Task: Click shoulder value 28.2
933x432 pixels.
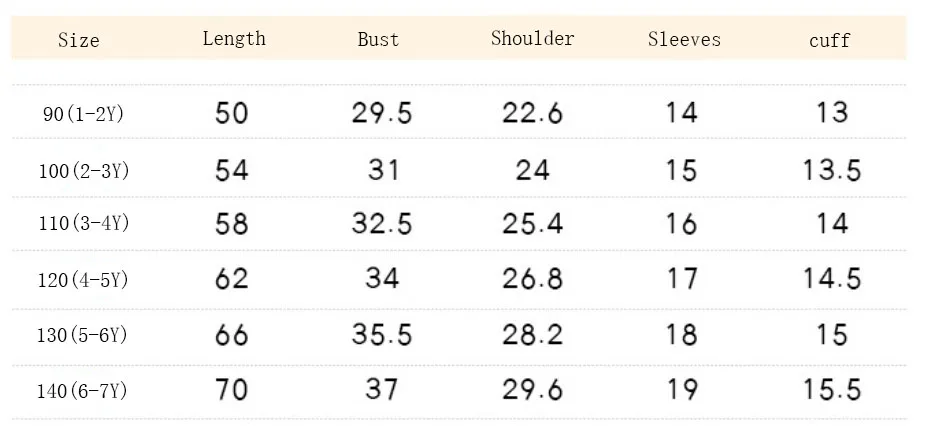Action: [532, 335]
